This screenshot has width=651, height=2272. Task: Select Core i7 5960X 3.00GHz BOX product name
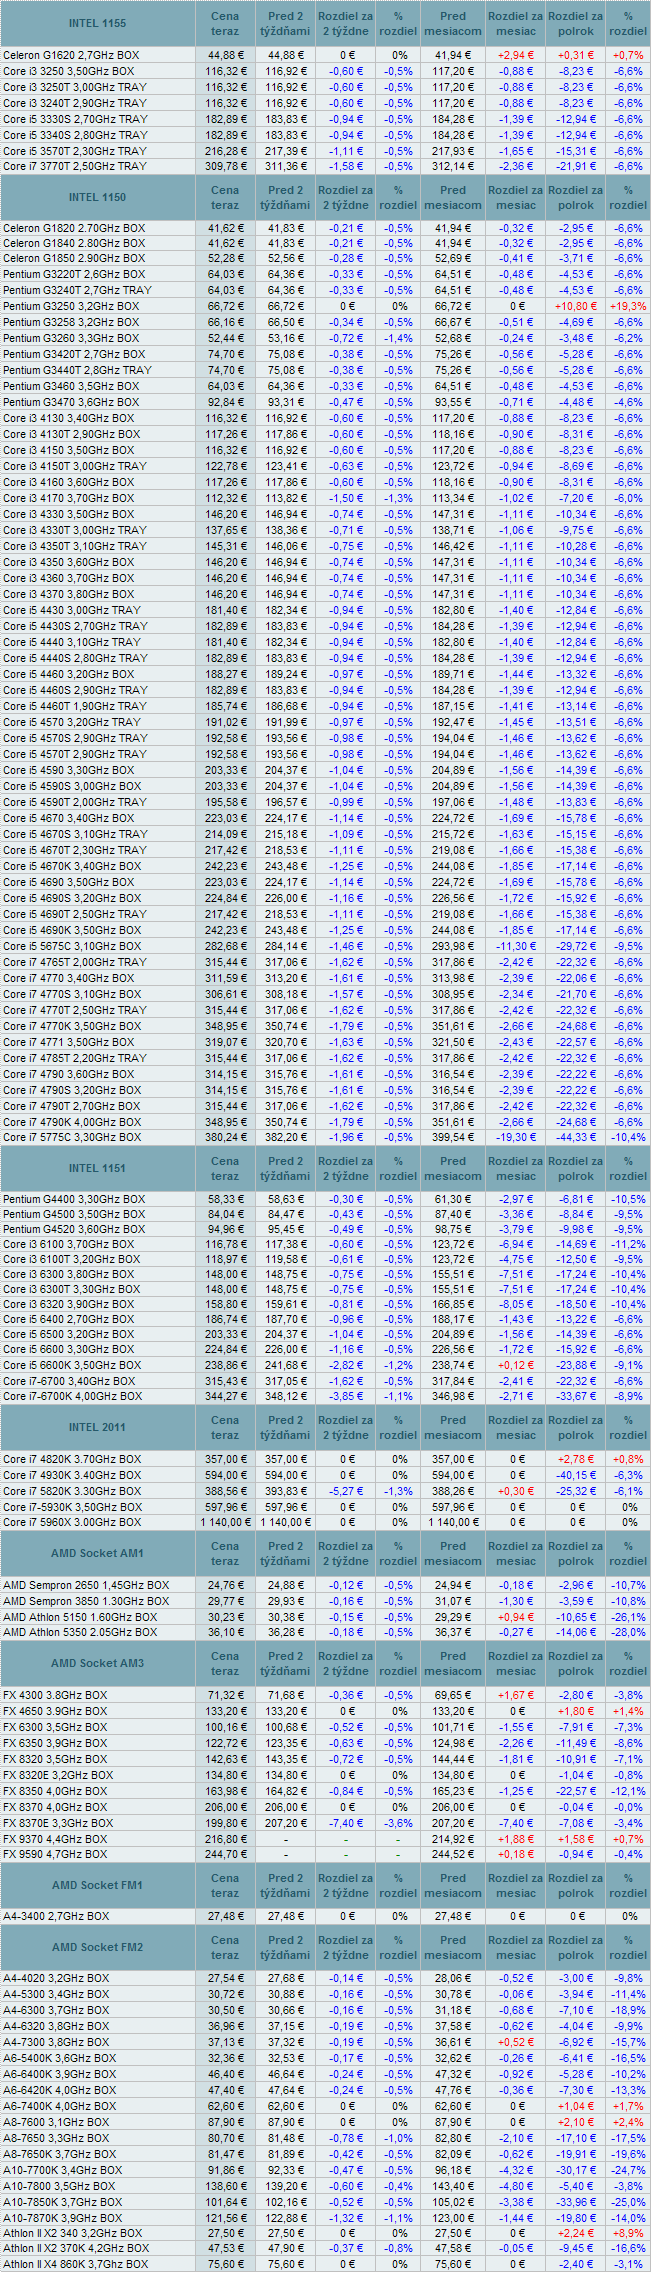[x=72, y=1522]
